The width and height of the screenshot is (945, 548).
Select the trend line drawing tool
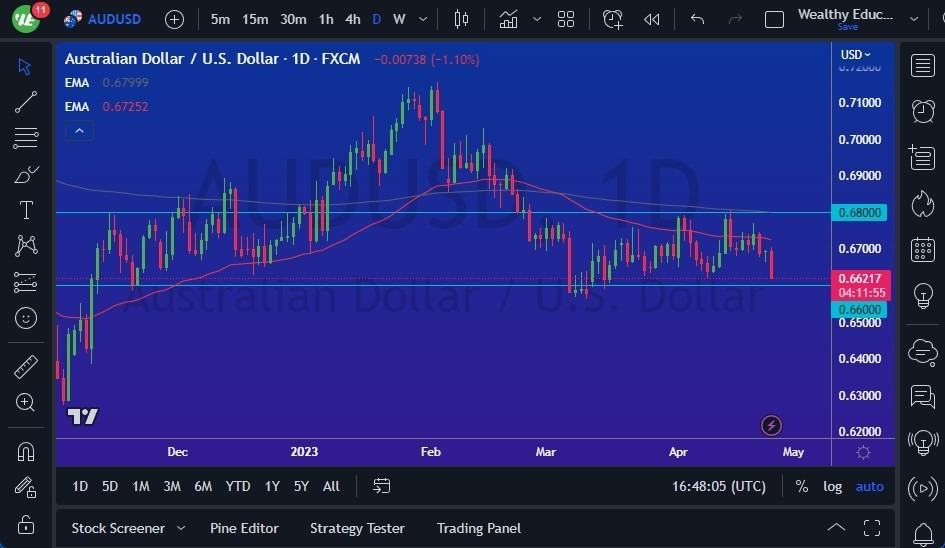25,102
